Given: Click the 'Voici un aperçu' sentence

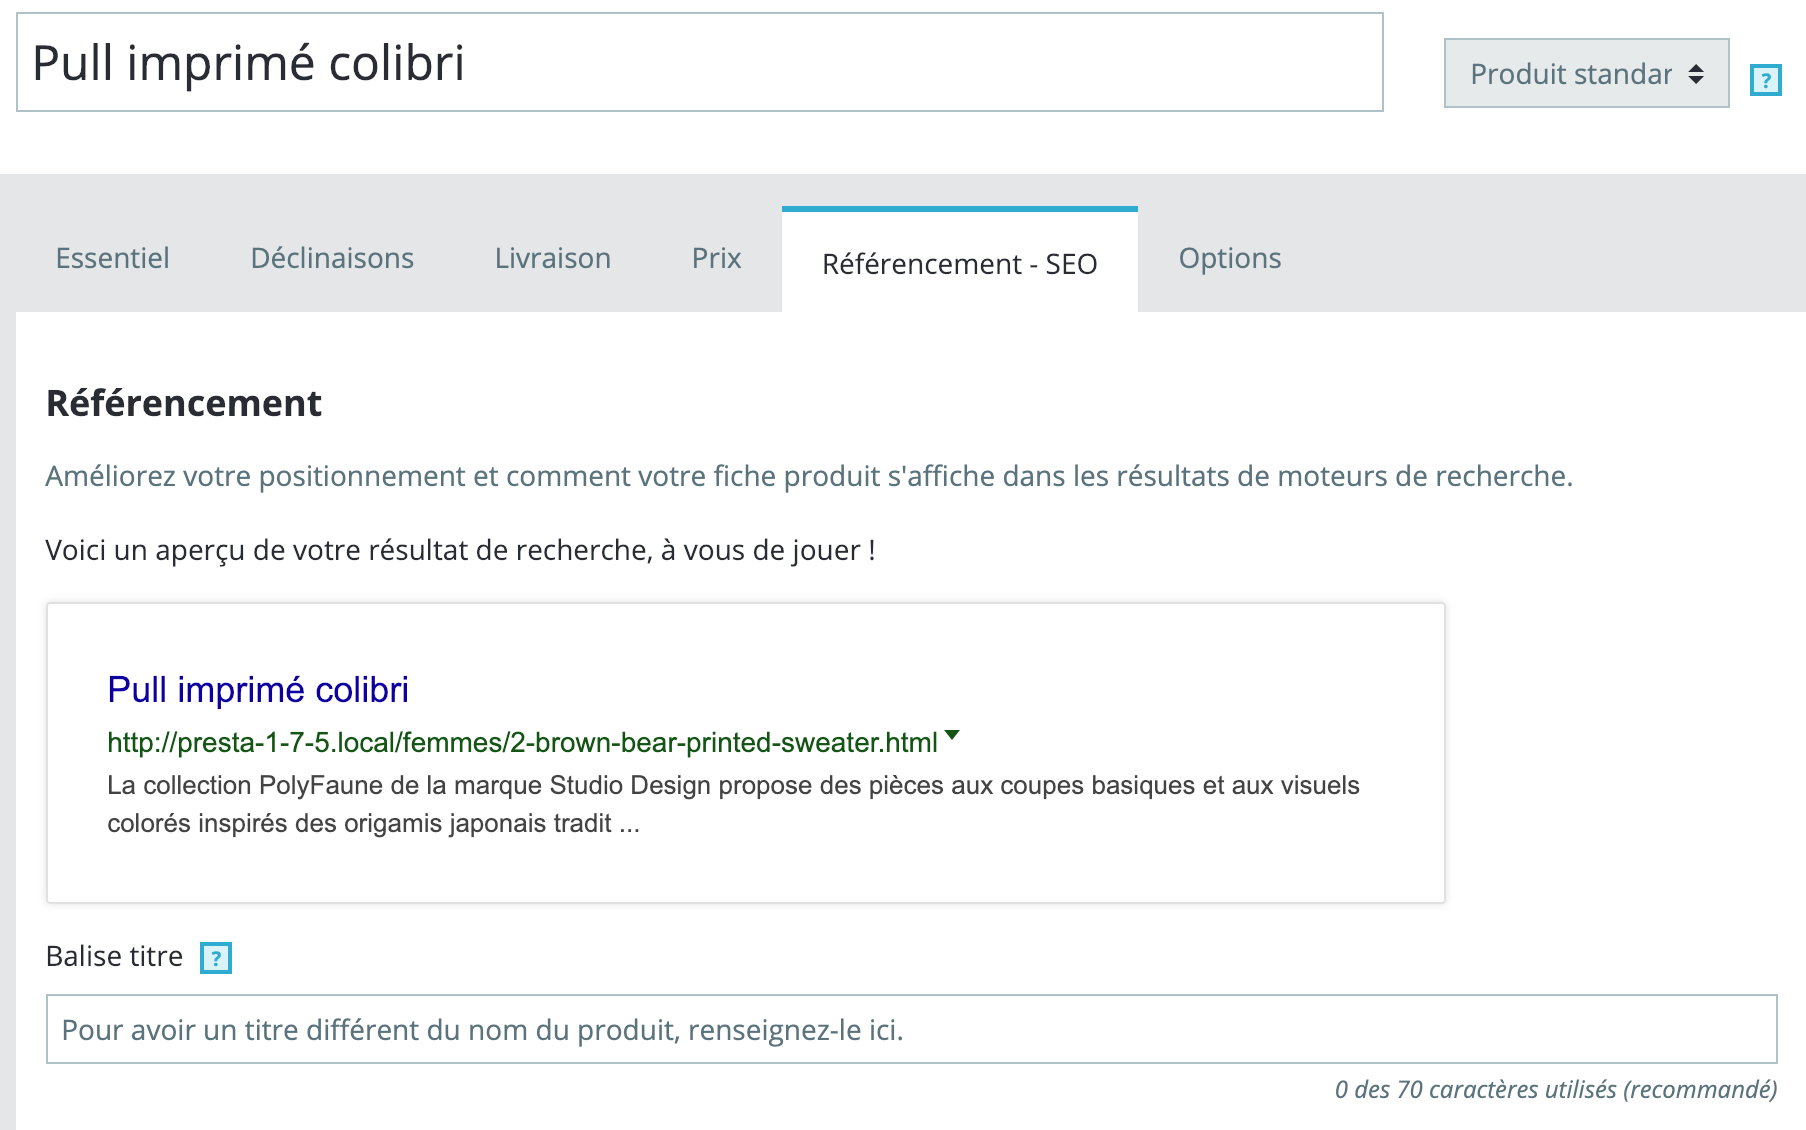Looking at the screenshot, I should 460,550.
